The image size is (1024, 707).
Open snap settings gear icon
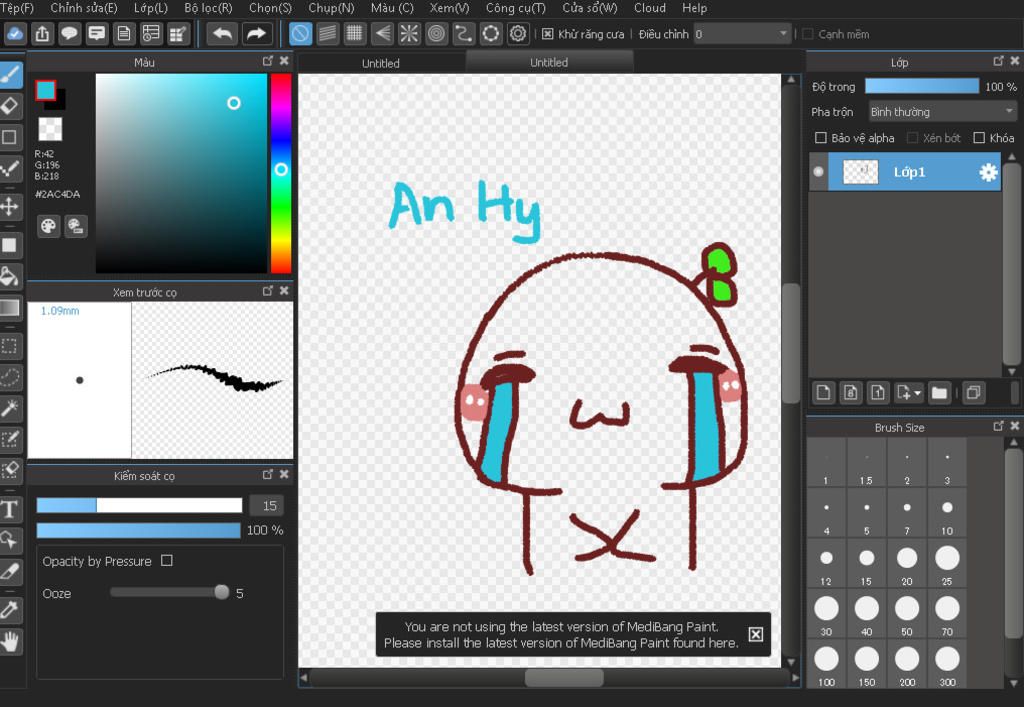pos(518,34)
